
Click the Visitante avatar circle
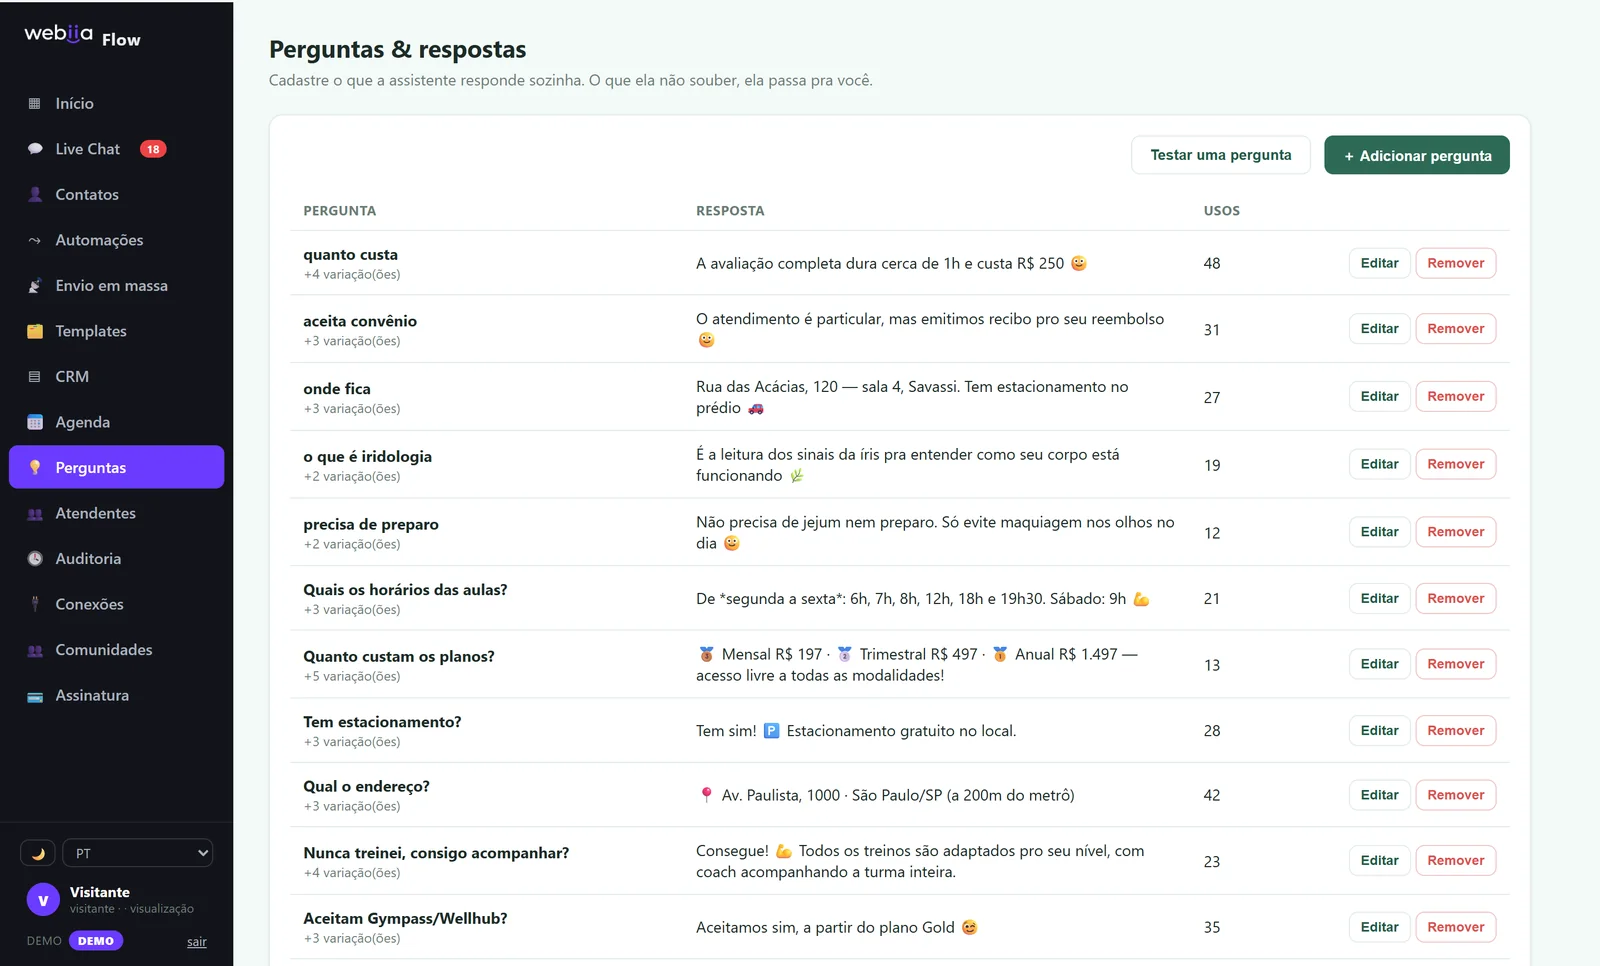point(43,900)
